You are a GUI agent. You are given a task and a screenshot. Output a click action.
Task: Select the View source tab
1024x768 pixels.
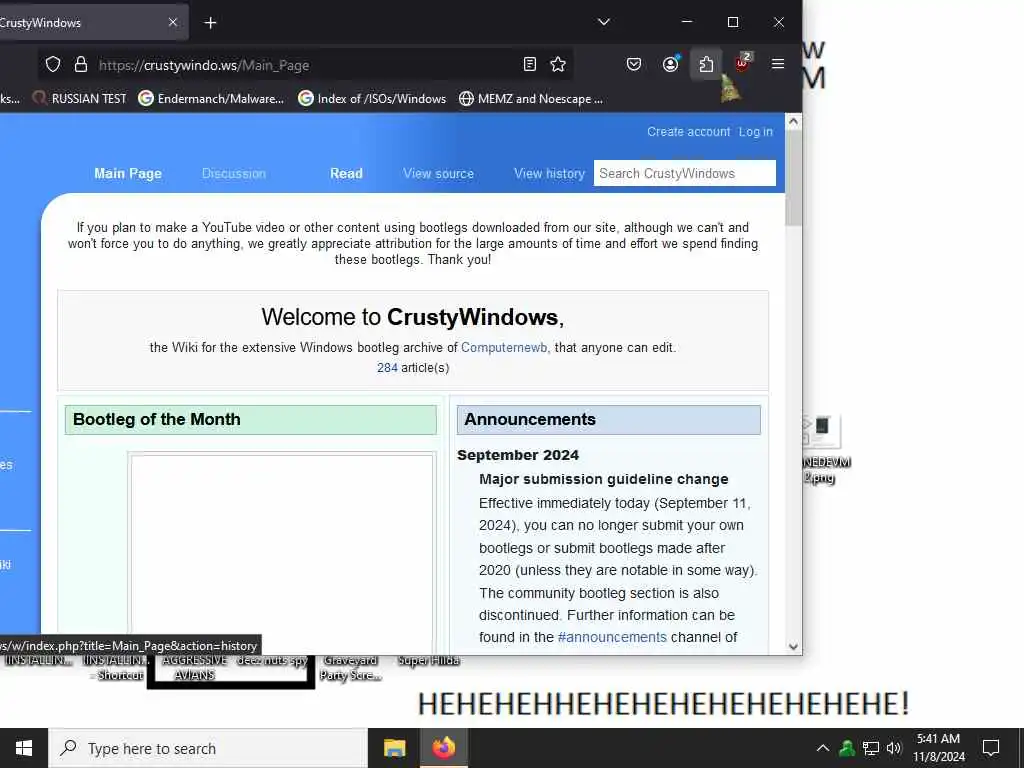click(438, 173)
